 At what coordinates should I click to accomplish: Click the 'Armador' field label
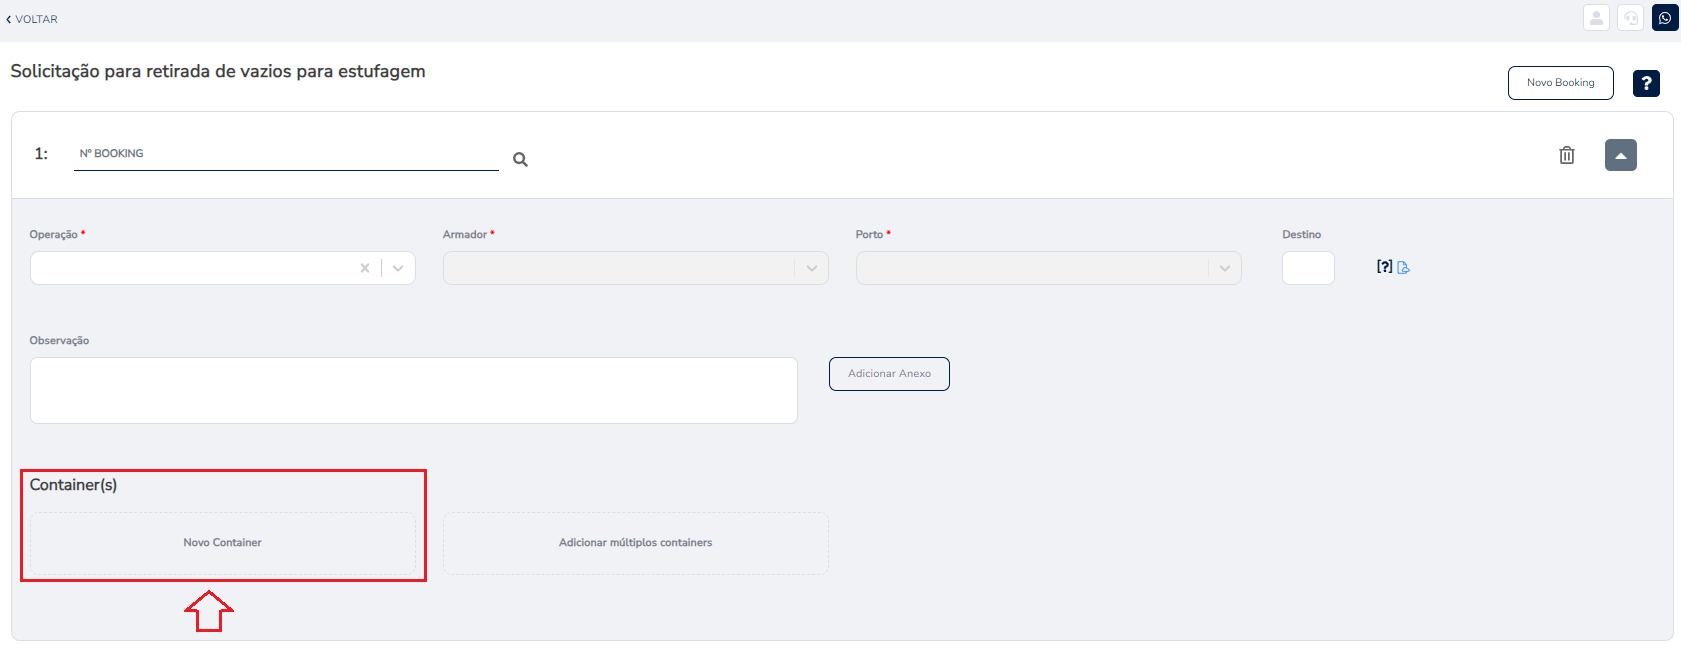click(465, 234)
